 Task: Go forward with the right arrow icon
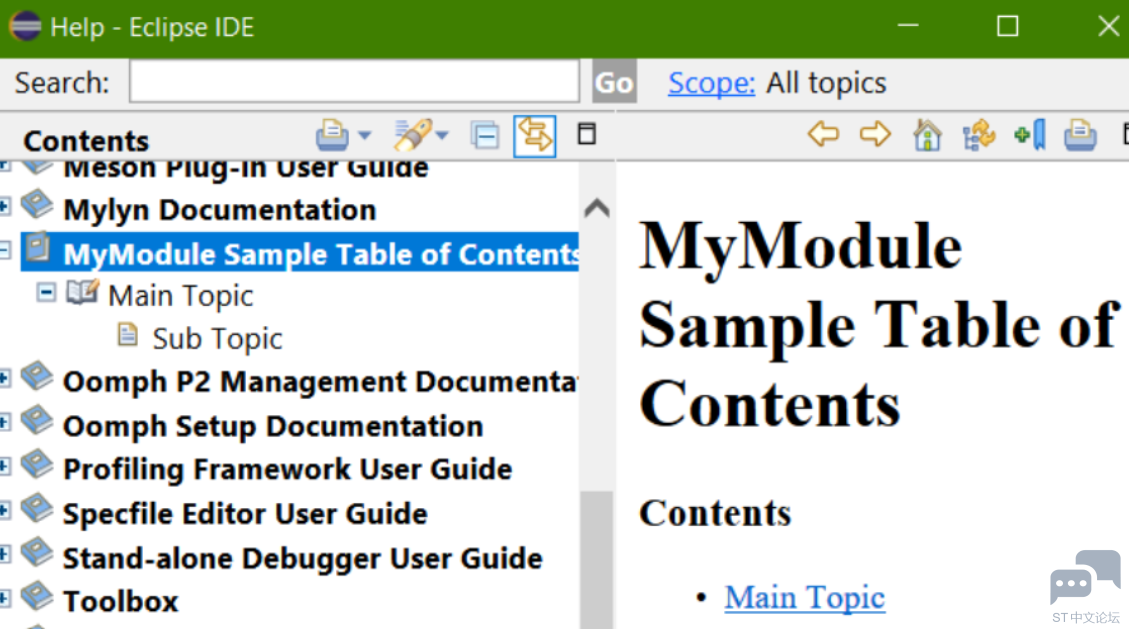[x=875, y=134]
